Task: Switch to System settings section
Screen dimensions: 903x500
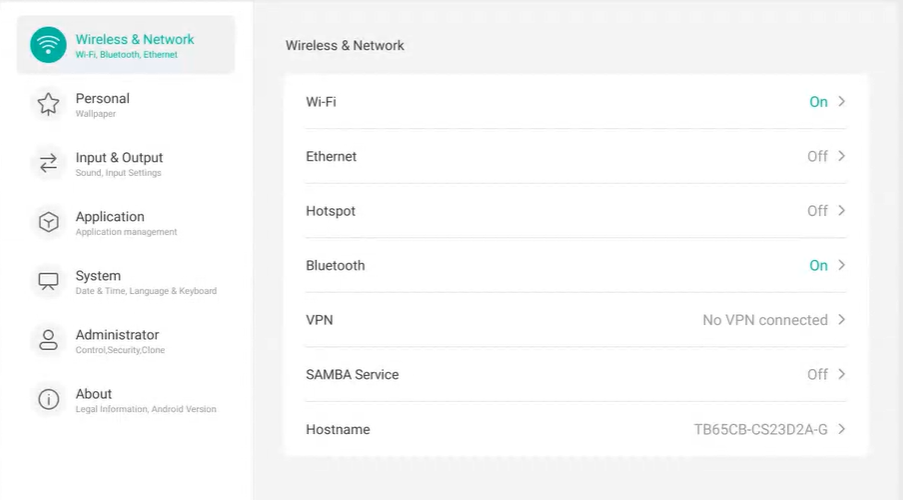Action: (98, 276)
